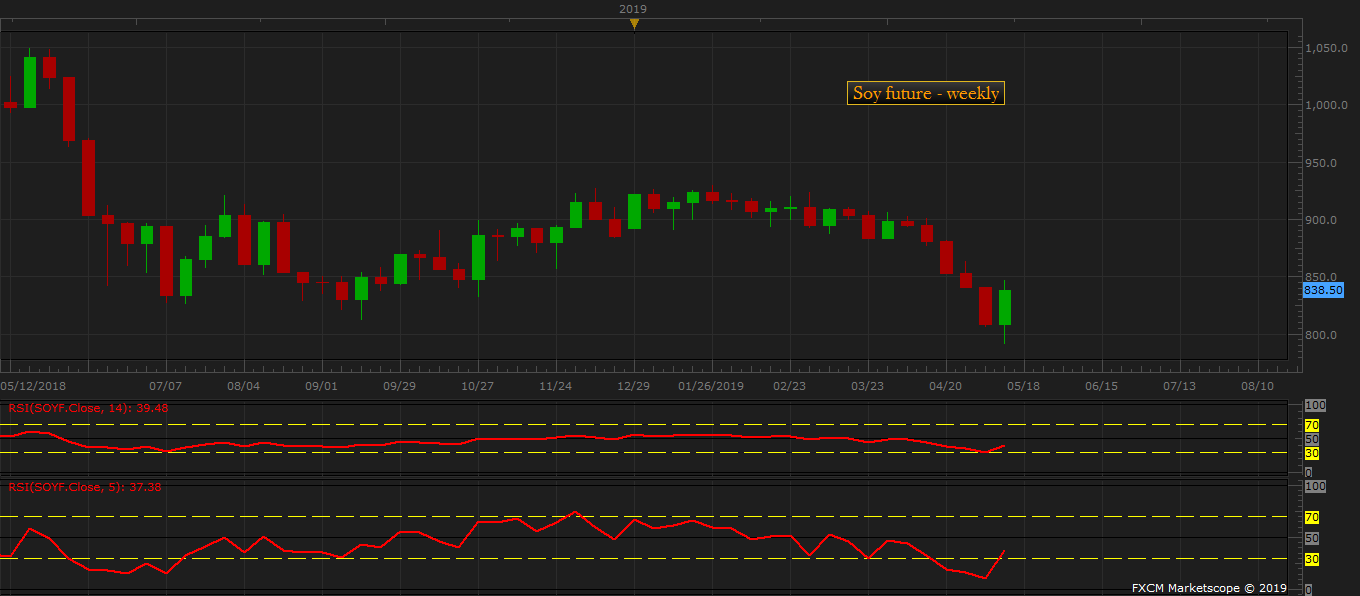
Task: Click the 70 level on the RSI 5 scale
Action: [1312, 517]
